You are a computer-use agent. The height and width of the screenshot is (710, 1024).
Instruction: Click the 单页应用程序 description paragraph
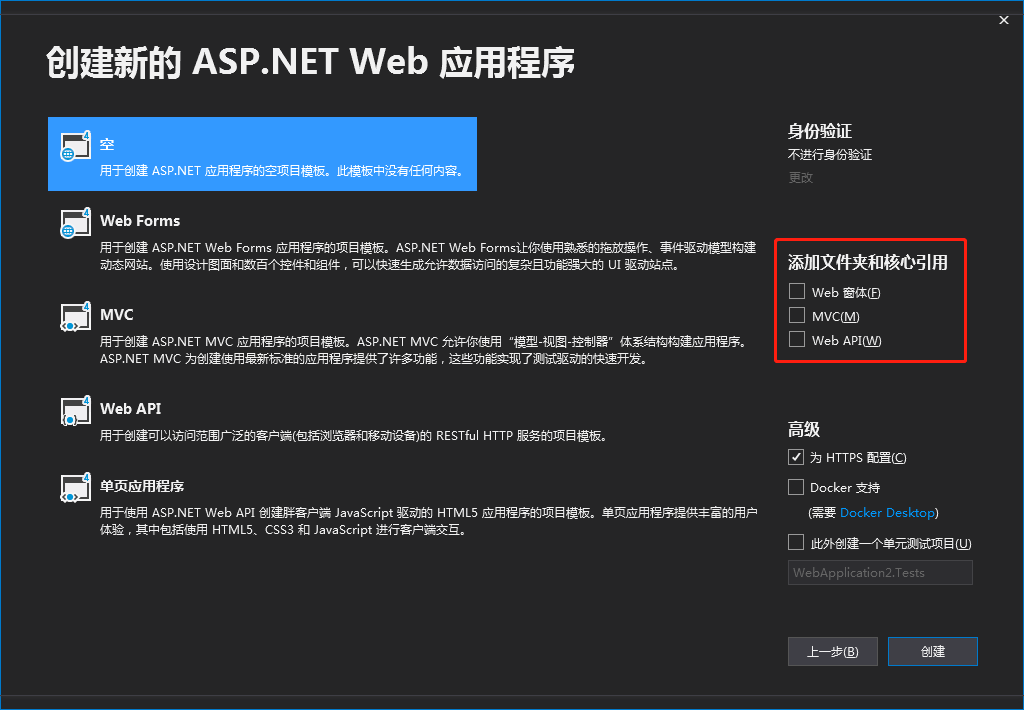428,521
